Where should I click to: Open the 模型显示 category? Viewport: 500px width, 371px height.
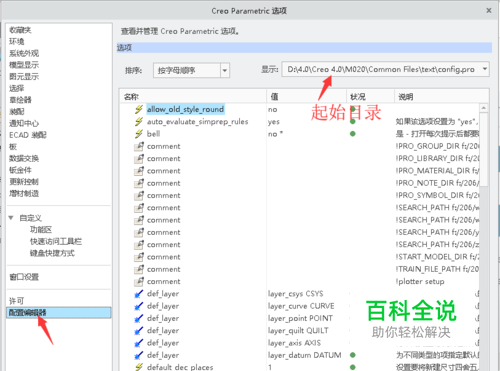tap(24, 65)
